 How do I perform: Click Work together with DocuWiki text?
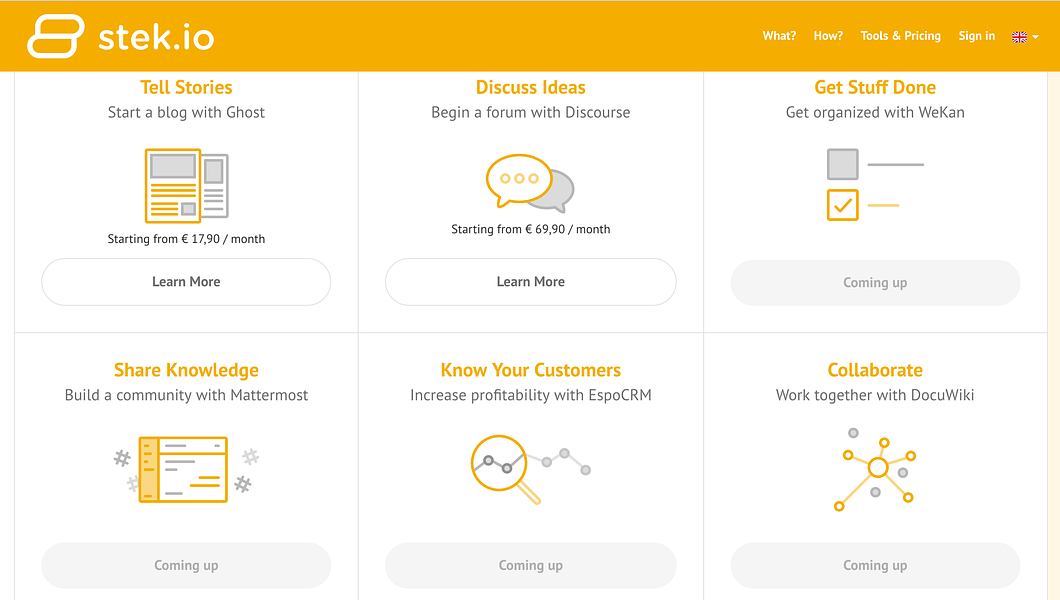(875, 395)
